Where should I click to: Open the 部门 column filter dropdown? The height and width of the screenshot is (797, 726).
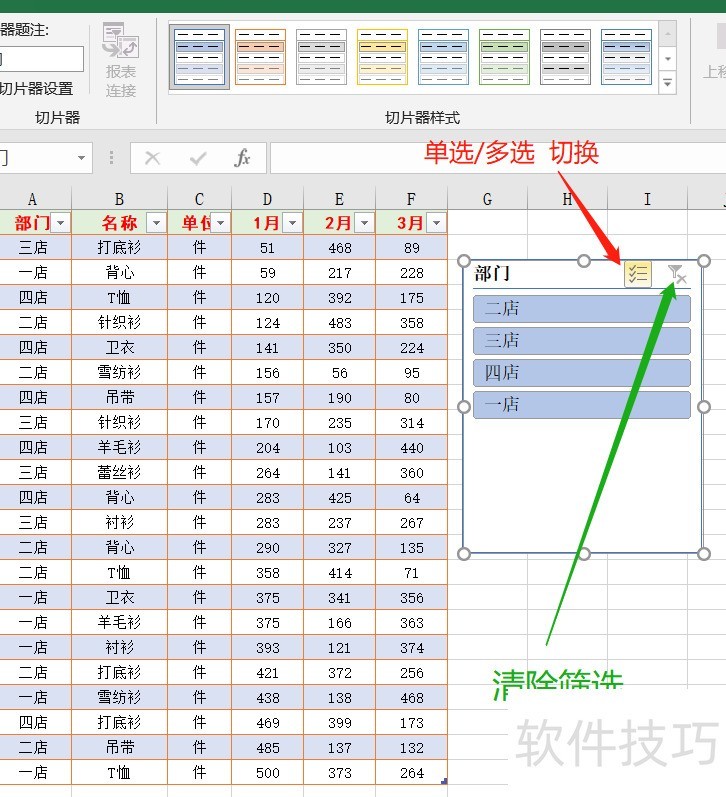coord(61,223)
